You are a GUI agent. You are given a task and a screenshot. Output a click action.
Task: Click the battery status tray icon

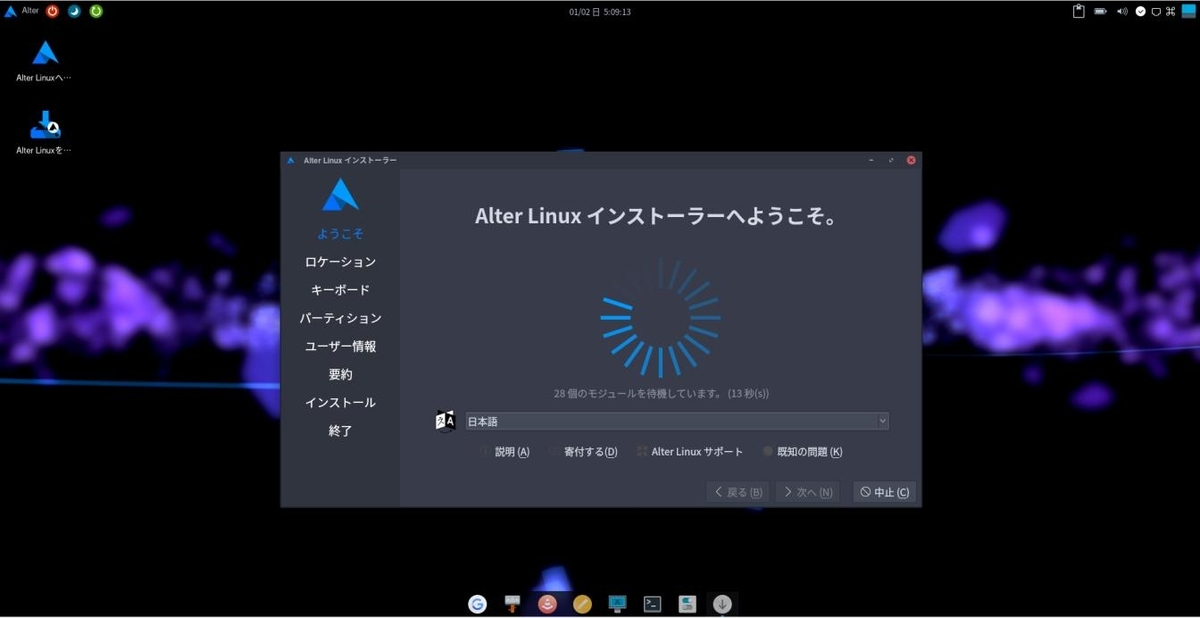pyautogui.click(x=1100, y=12)
